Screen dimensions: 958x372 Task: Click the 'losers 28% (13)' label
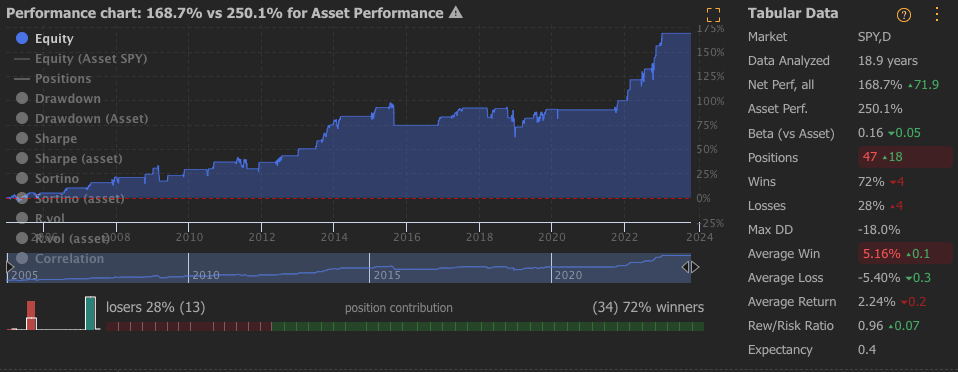tap(156, 307)
